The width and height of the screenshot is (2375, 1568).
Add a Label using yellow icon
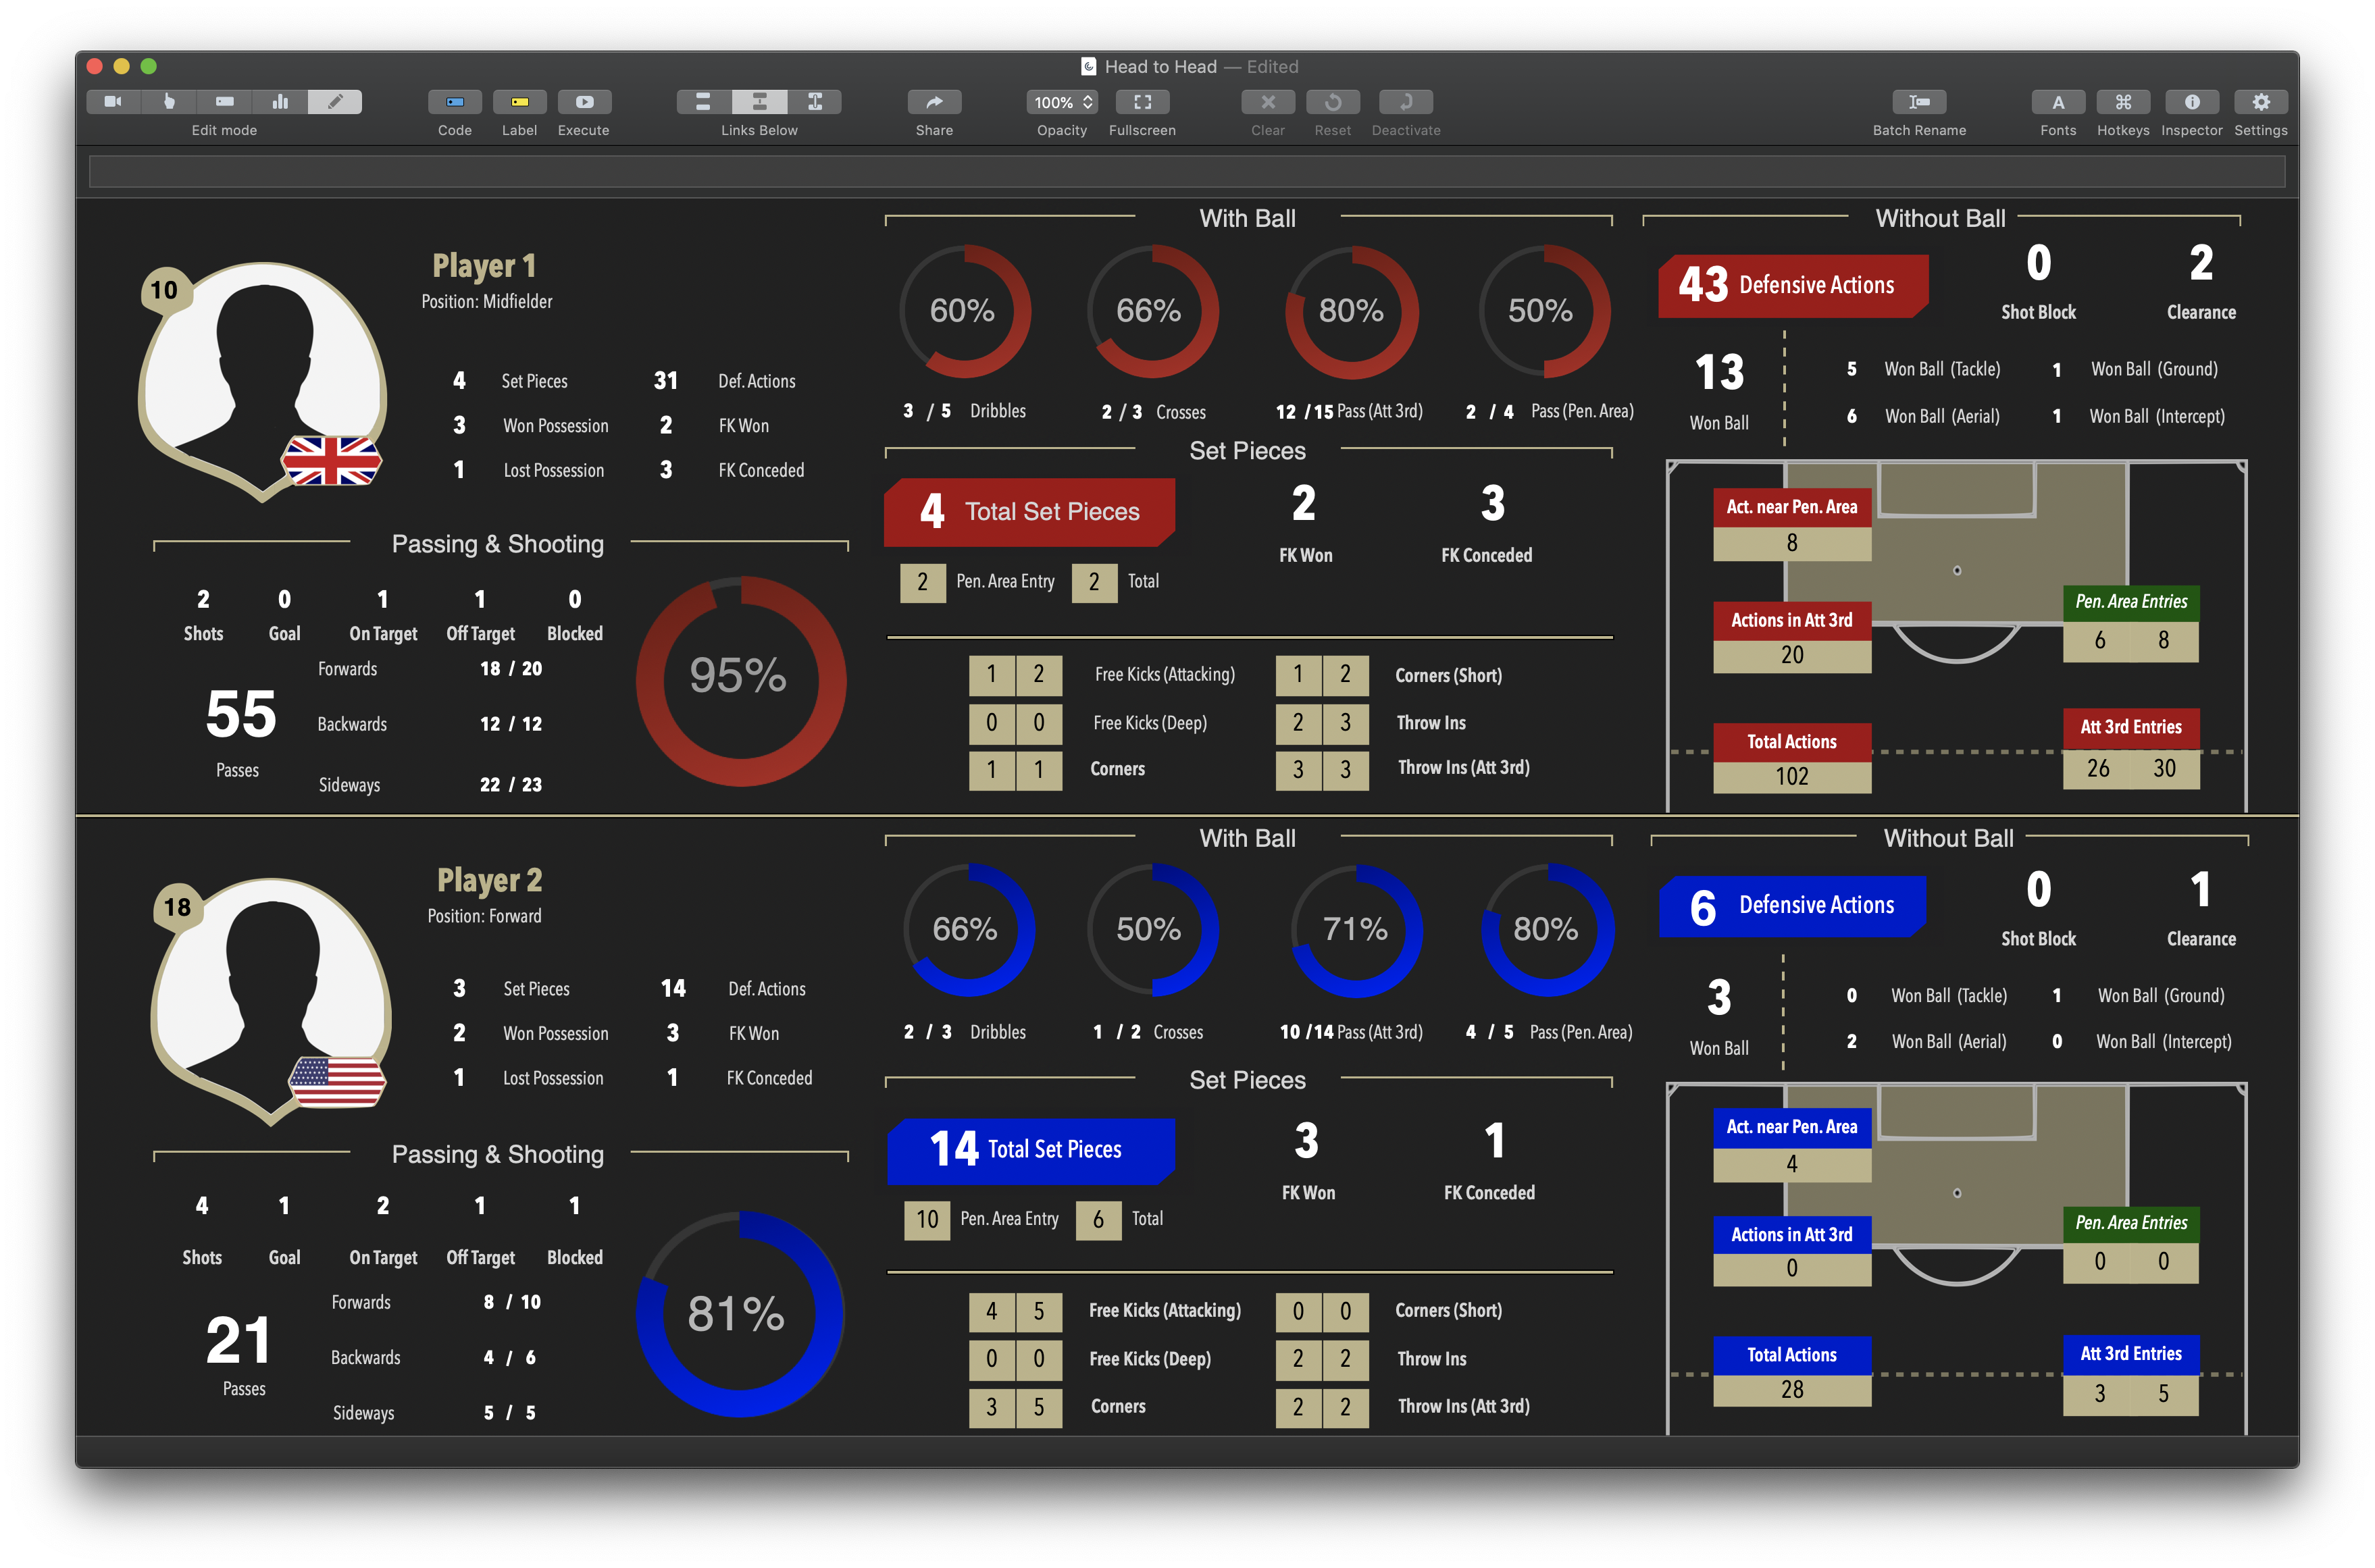click(x=519, y=102)
